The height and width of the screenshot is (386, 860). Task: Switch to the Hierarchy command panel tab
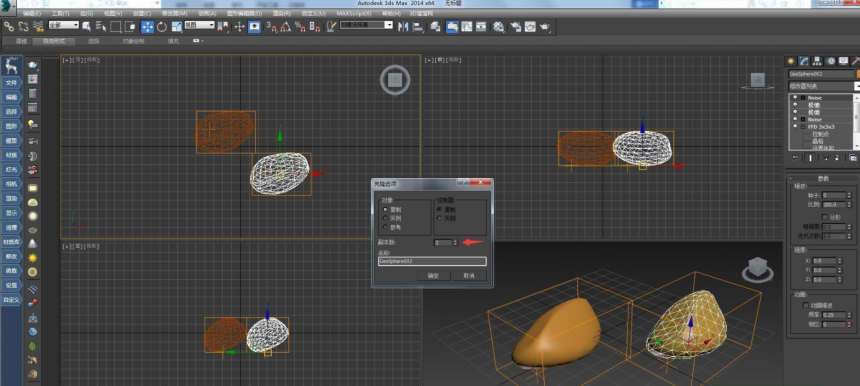tap(817, 61)
